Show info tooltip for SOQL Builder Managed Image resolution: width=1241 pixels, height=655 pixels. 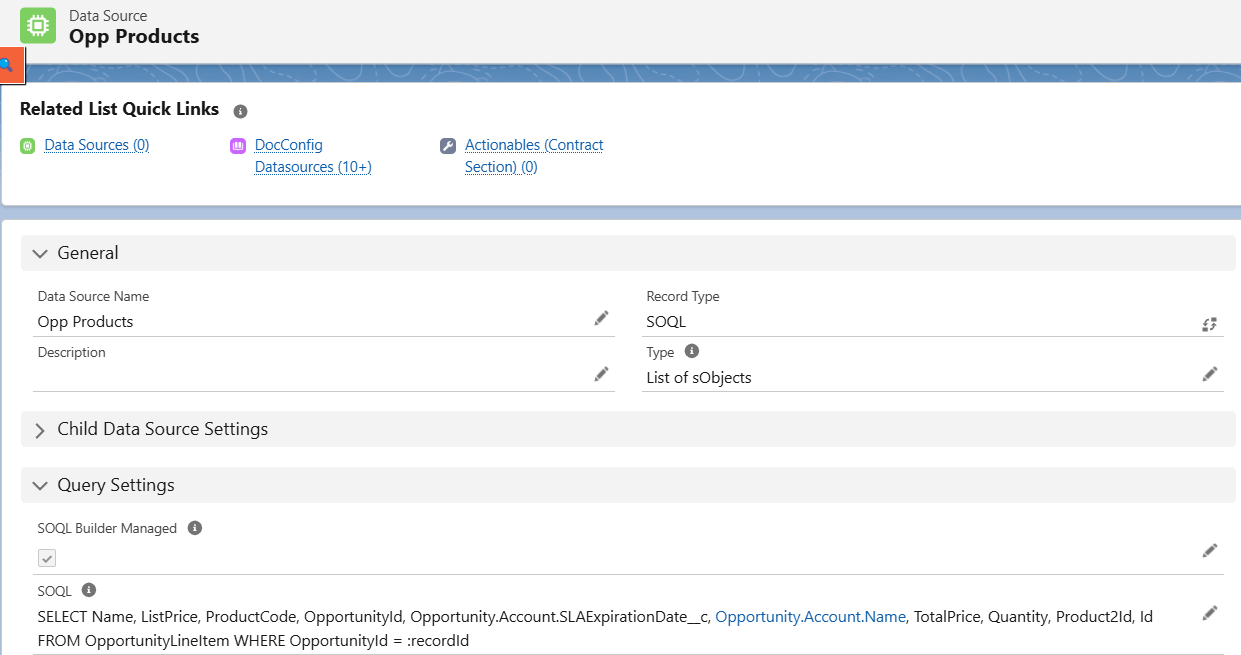coord(195,528)
